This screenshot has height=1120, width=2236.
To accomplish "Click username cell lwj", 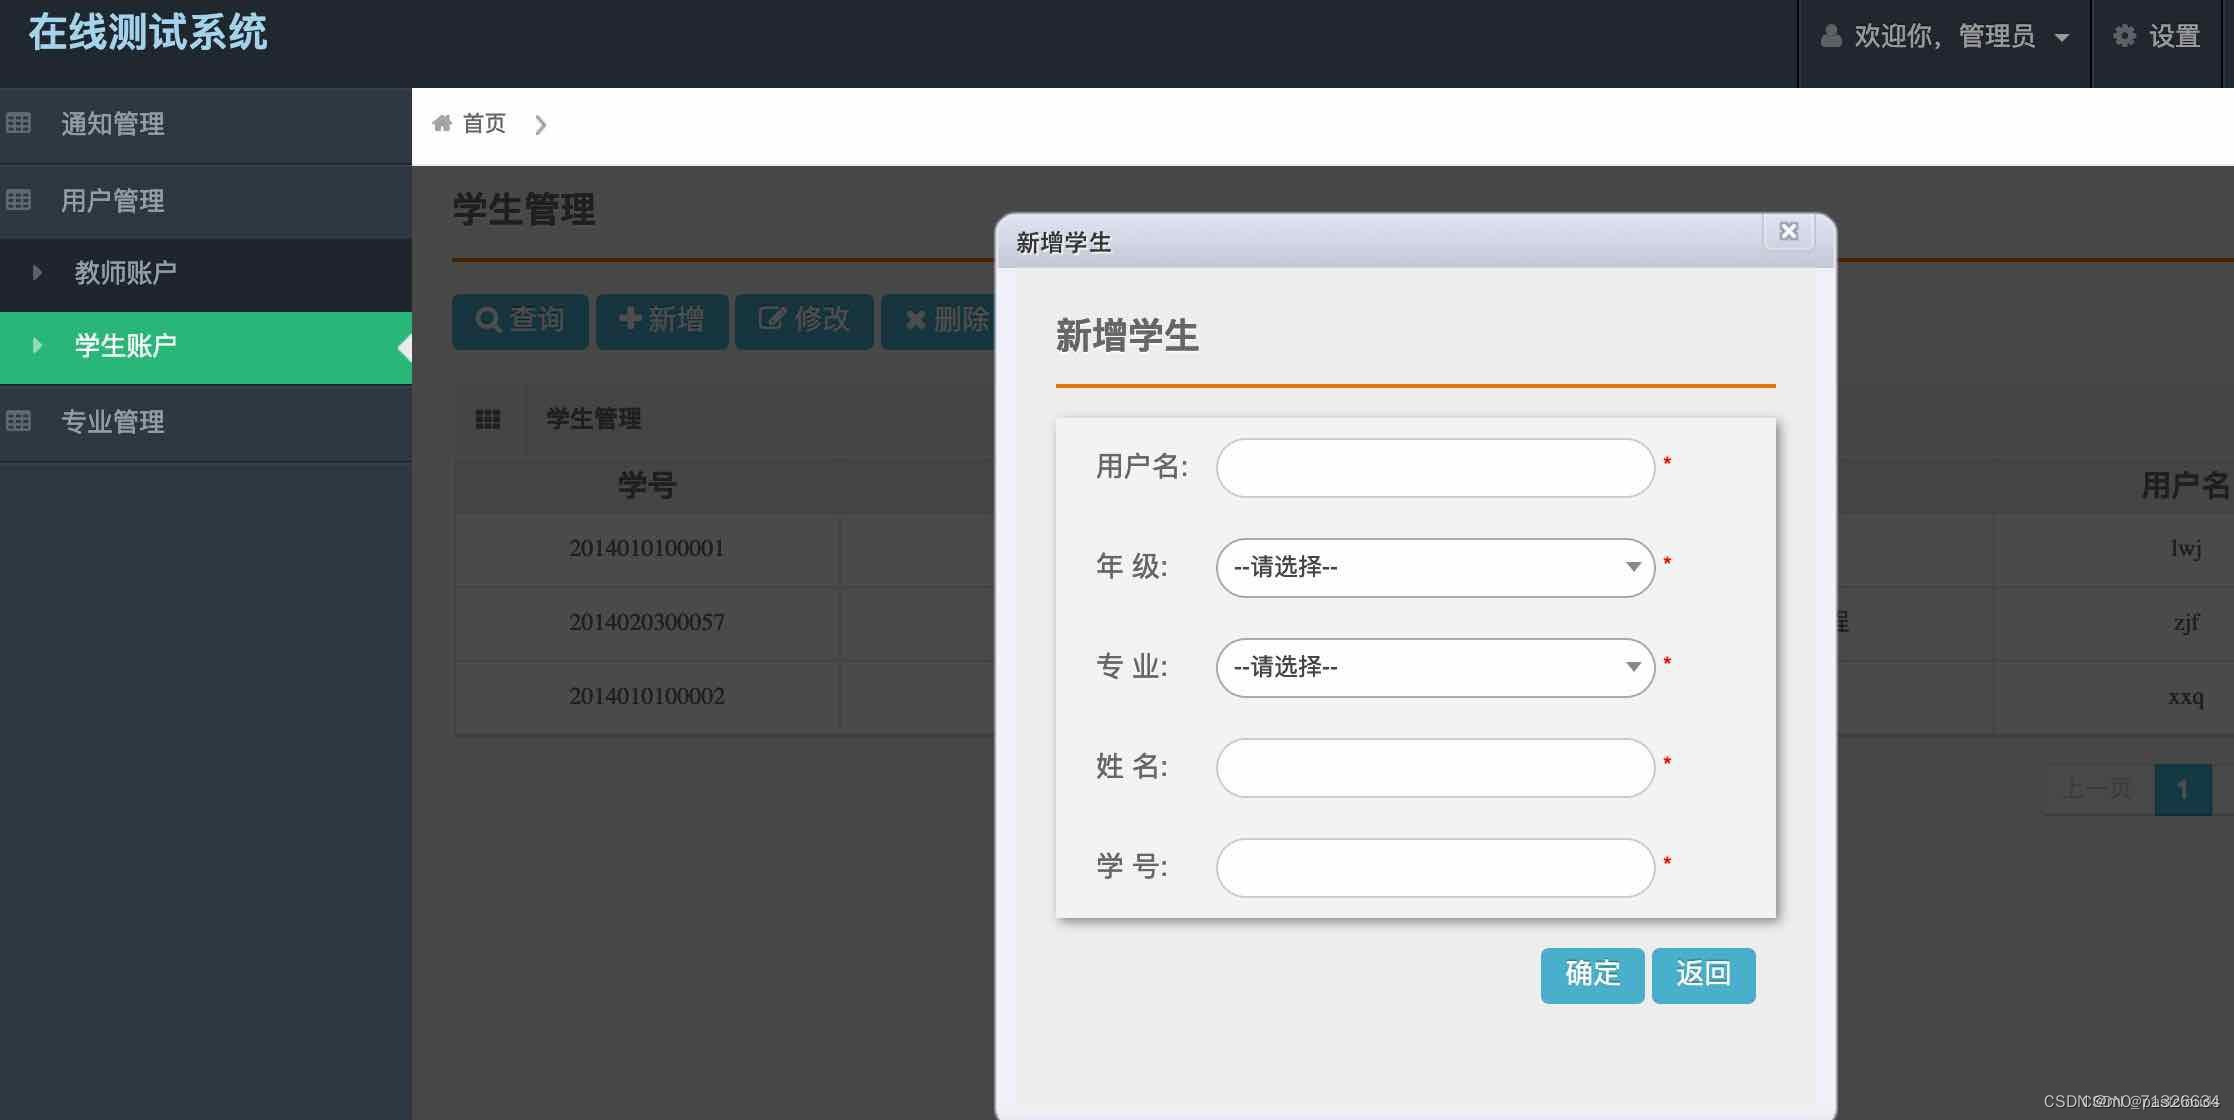I will [x=2186, y=549].
